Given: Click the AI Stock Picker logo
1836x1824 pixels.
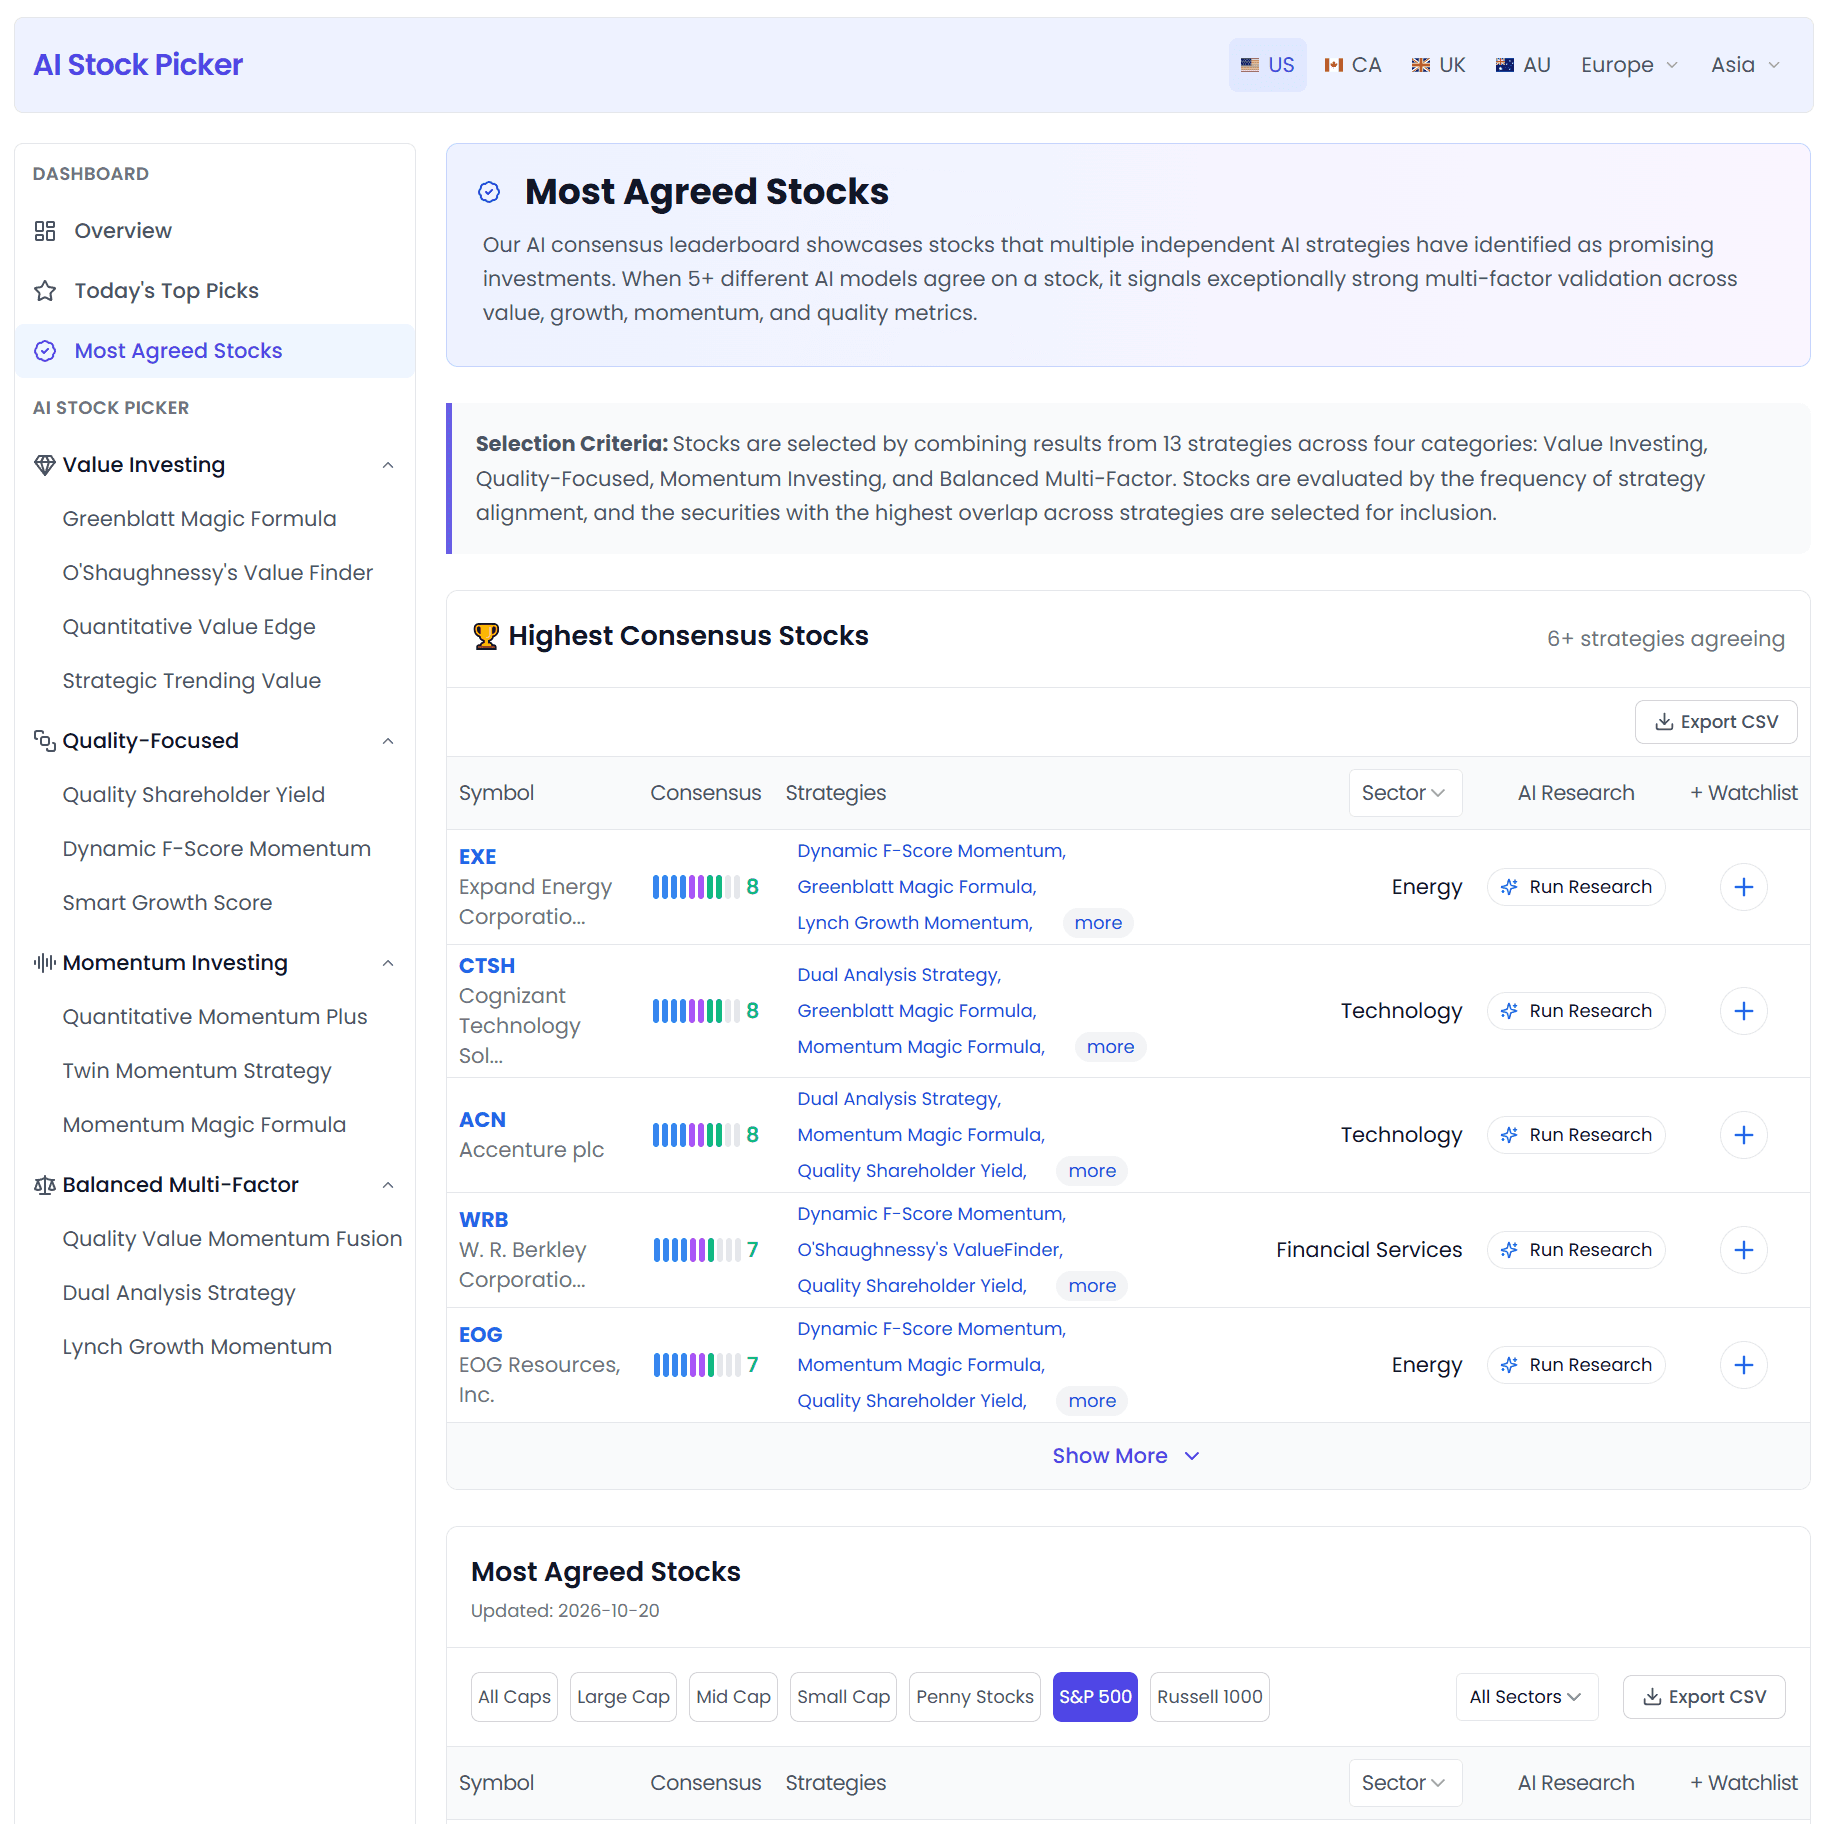Looking at the screenshot, I should pyautogui.click(x=138, y=65).
